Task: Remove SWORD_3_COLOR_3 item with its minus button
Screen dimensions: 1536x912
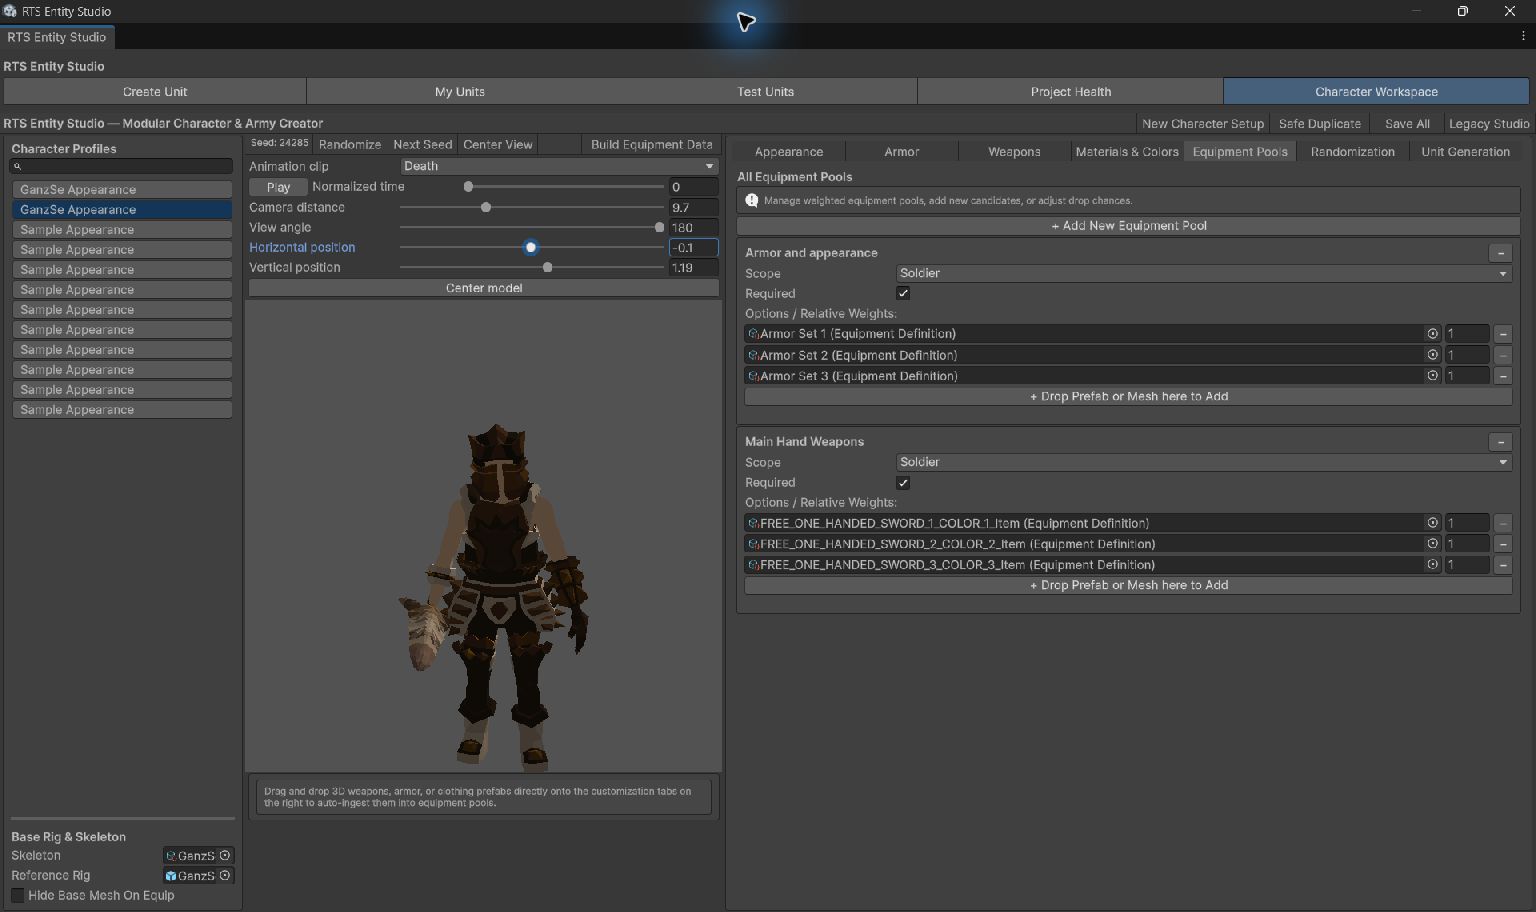Action: click(x=1502, y=565)
